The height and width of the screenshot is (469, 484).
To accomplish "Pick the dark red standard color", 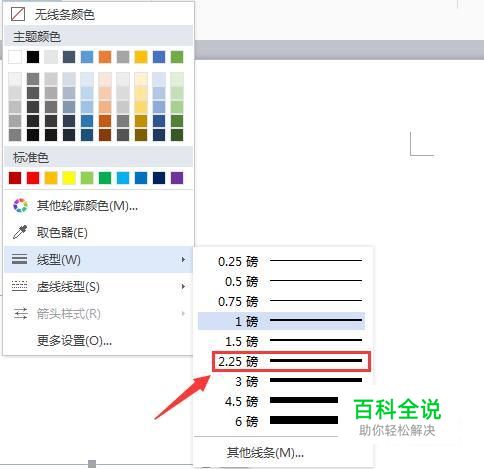I will coord(15,178).
